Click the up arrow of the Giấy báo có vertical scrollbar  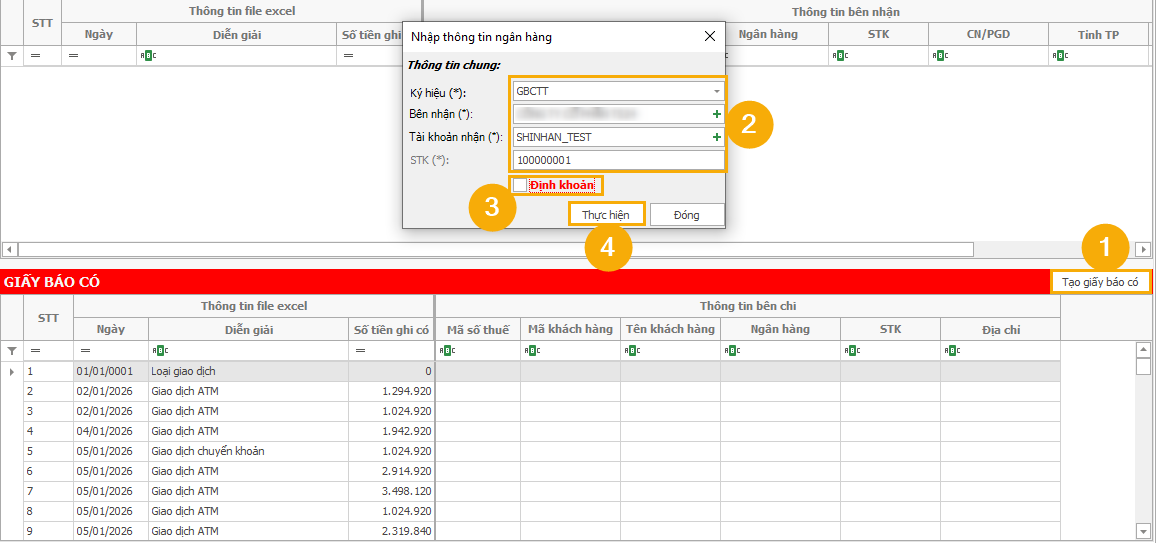coord(1143,349)
